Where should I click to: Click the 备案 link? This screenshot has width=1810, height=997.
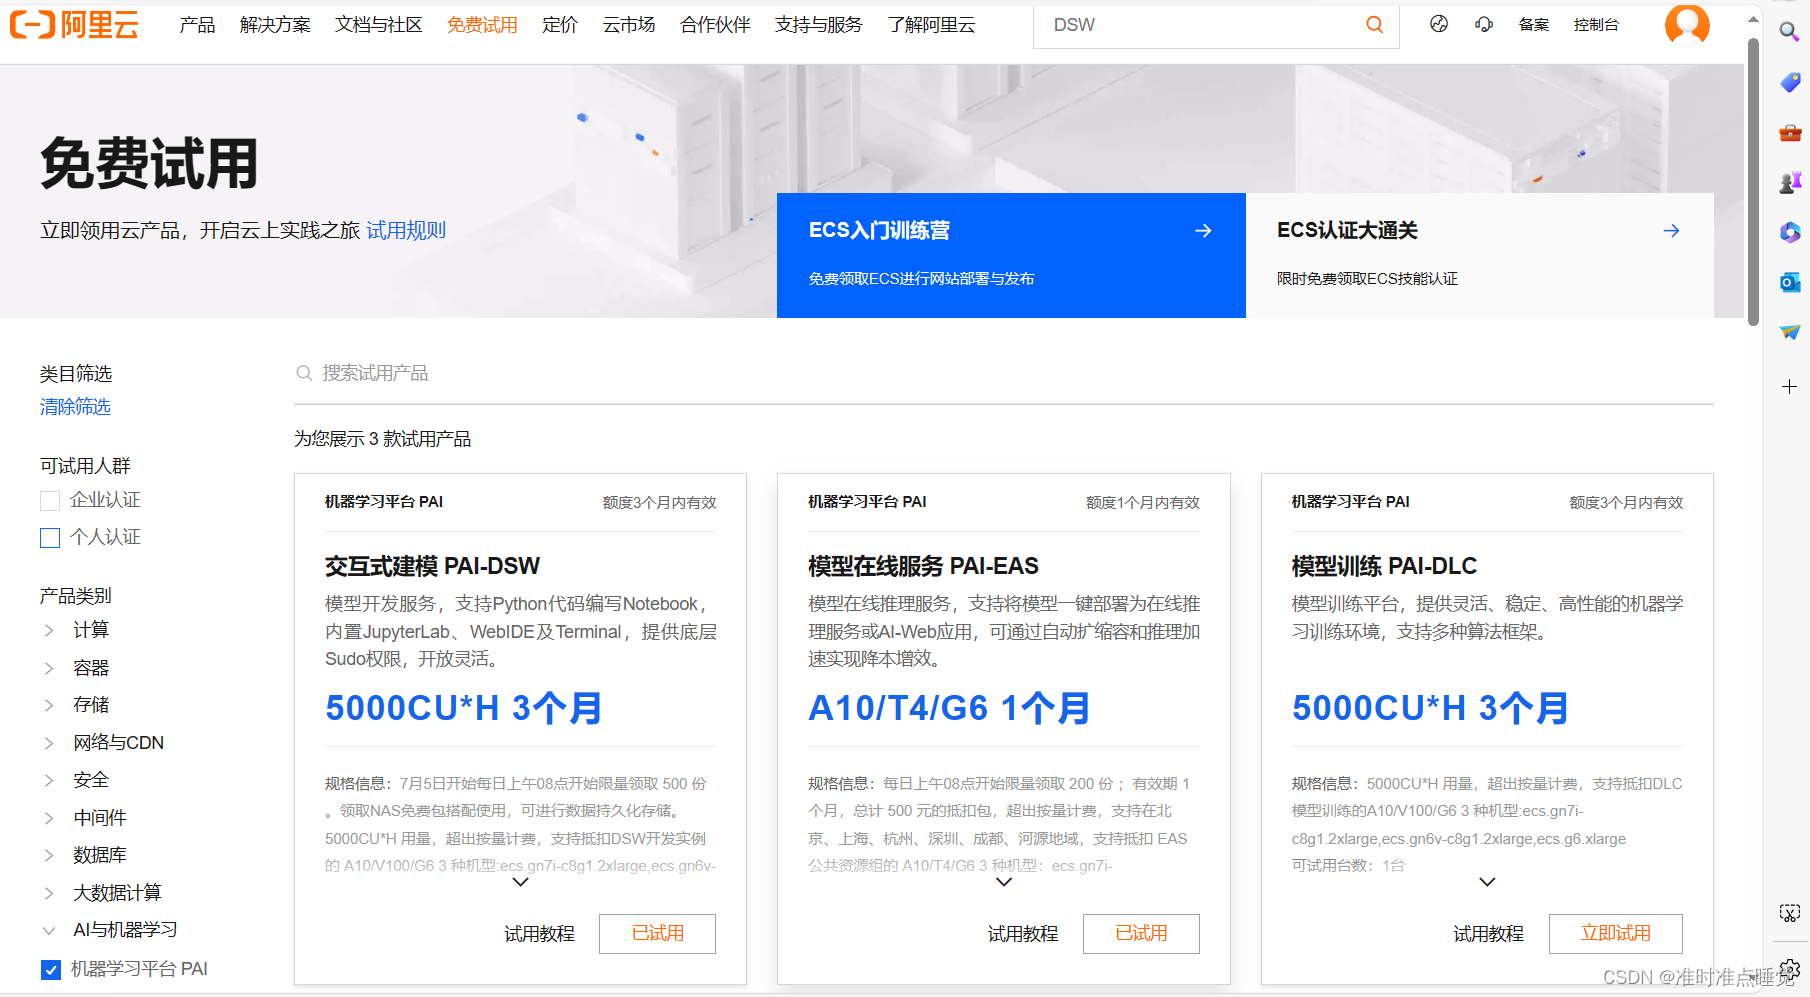click(1534, 25)
